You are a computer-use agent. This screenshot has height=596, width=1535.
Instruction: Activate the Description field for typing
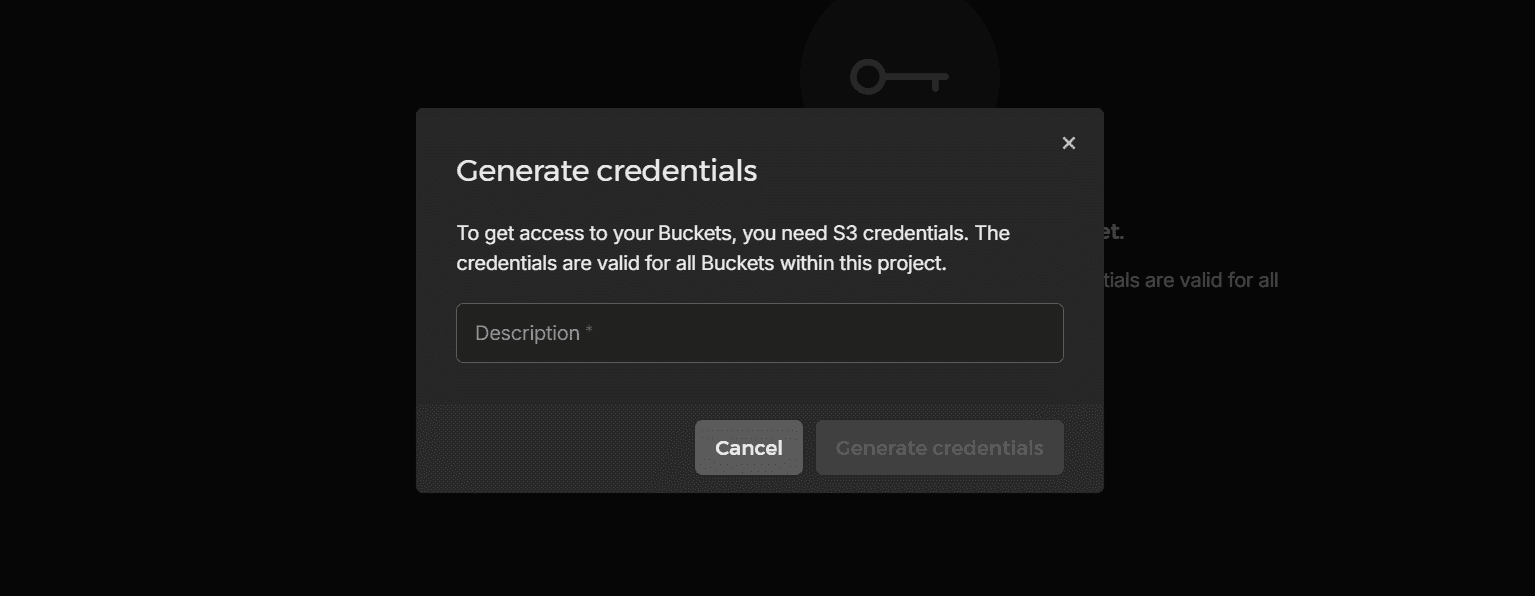[759, 332]
